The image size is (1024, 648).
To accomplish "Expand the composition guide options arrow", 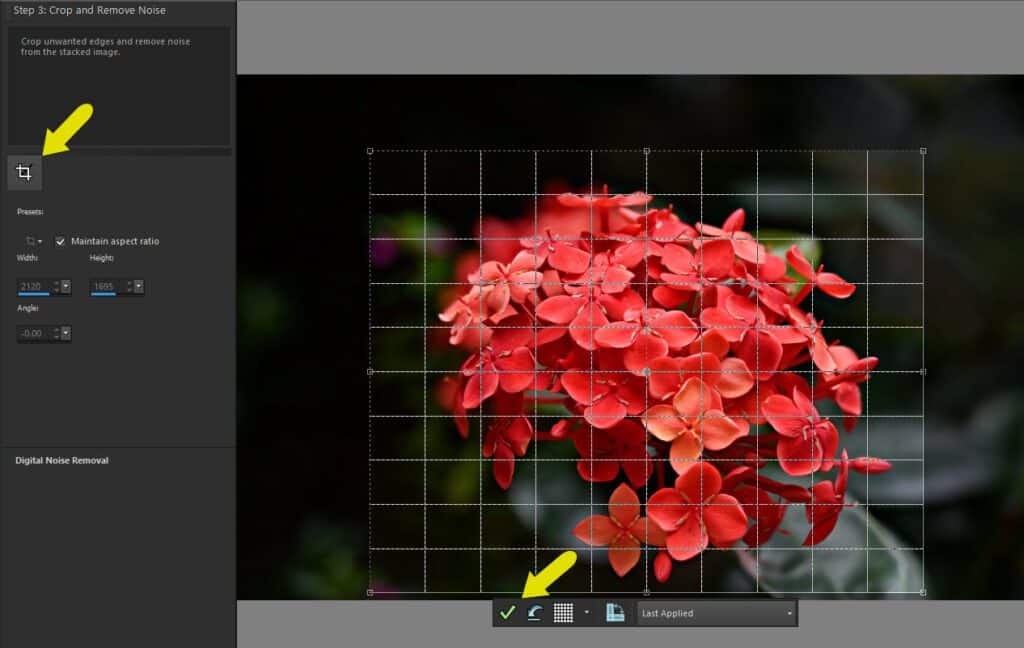I will click(x=586, y=613).
